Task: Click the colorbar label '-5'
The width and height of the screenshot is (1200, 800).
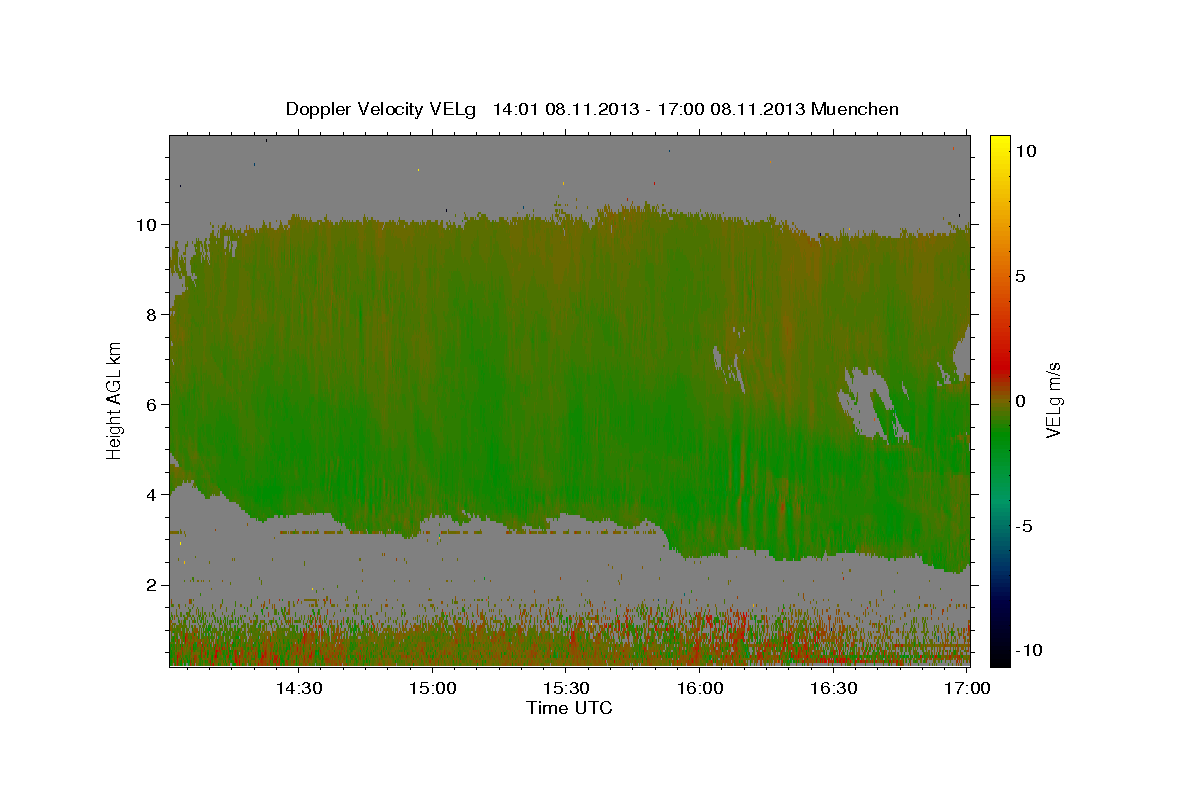Action: point(1023,525)
